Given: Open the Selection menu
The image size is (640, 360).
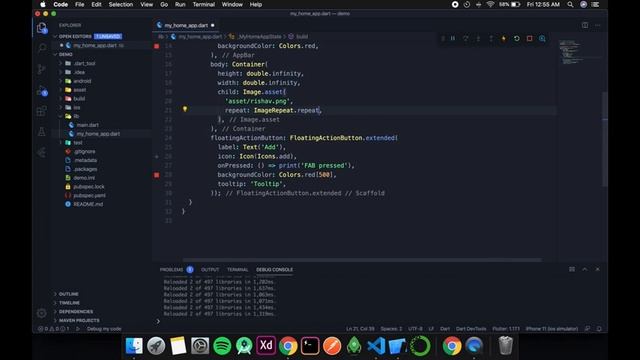Looking at the screenshot, I should pos(120,4).
